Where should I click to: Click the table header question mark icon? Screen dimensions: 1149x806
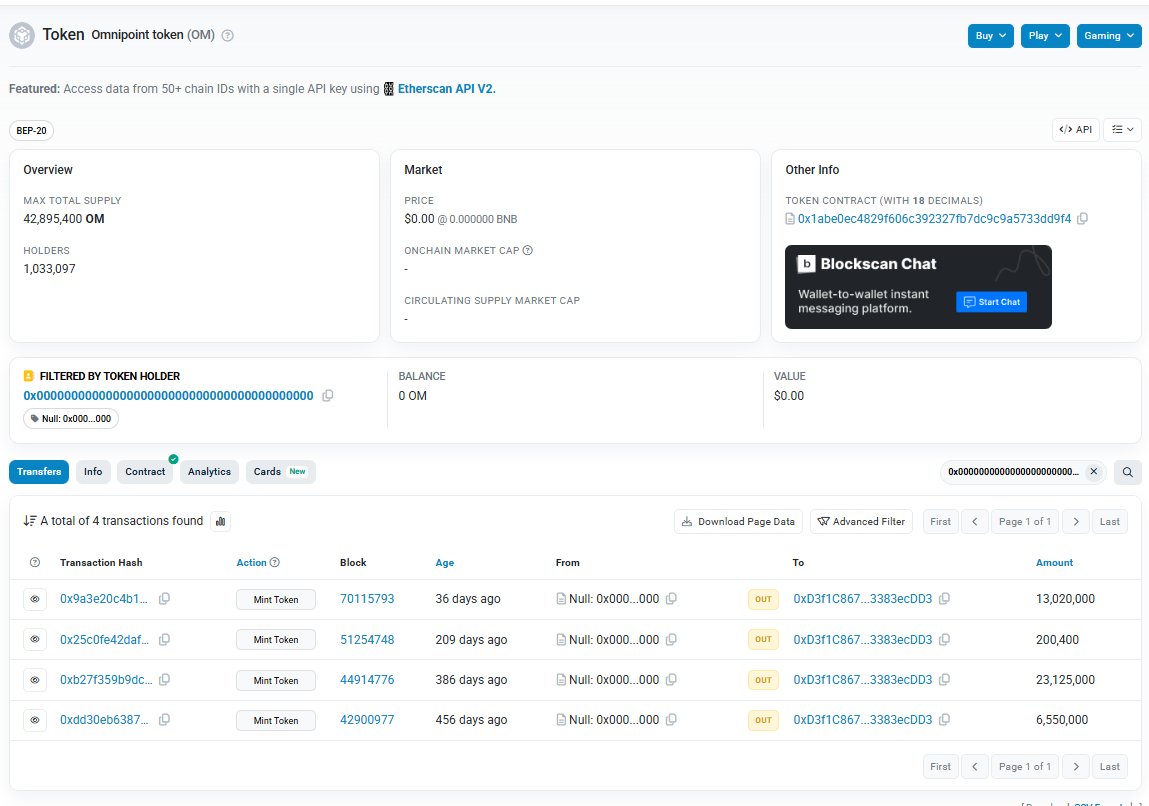click(x=34, y=563)
